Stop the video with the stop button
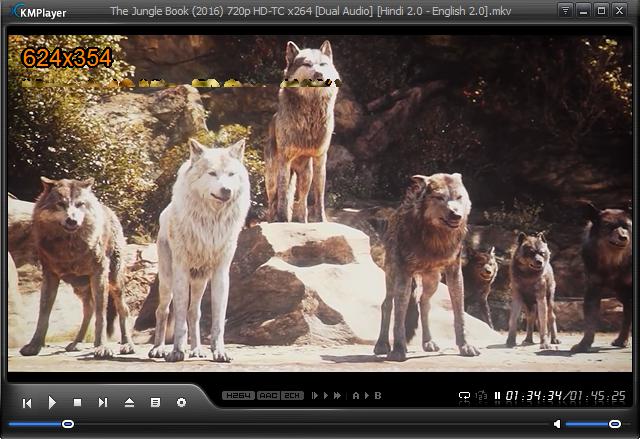The image size is (640, 439). 77,403
